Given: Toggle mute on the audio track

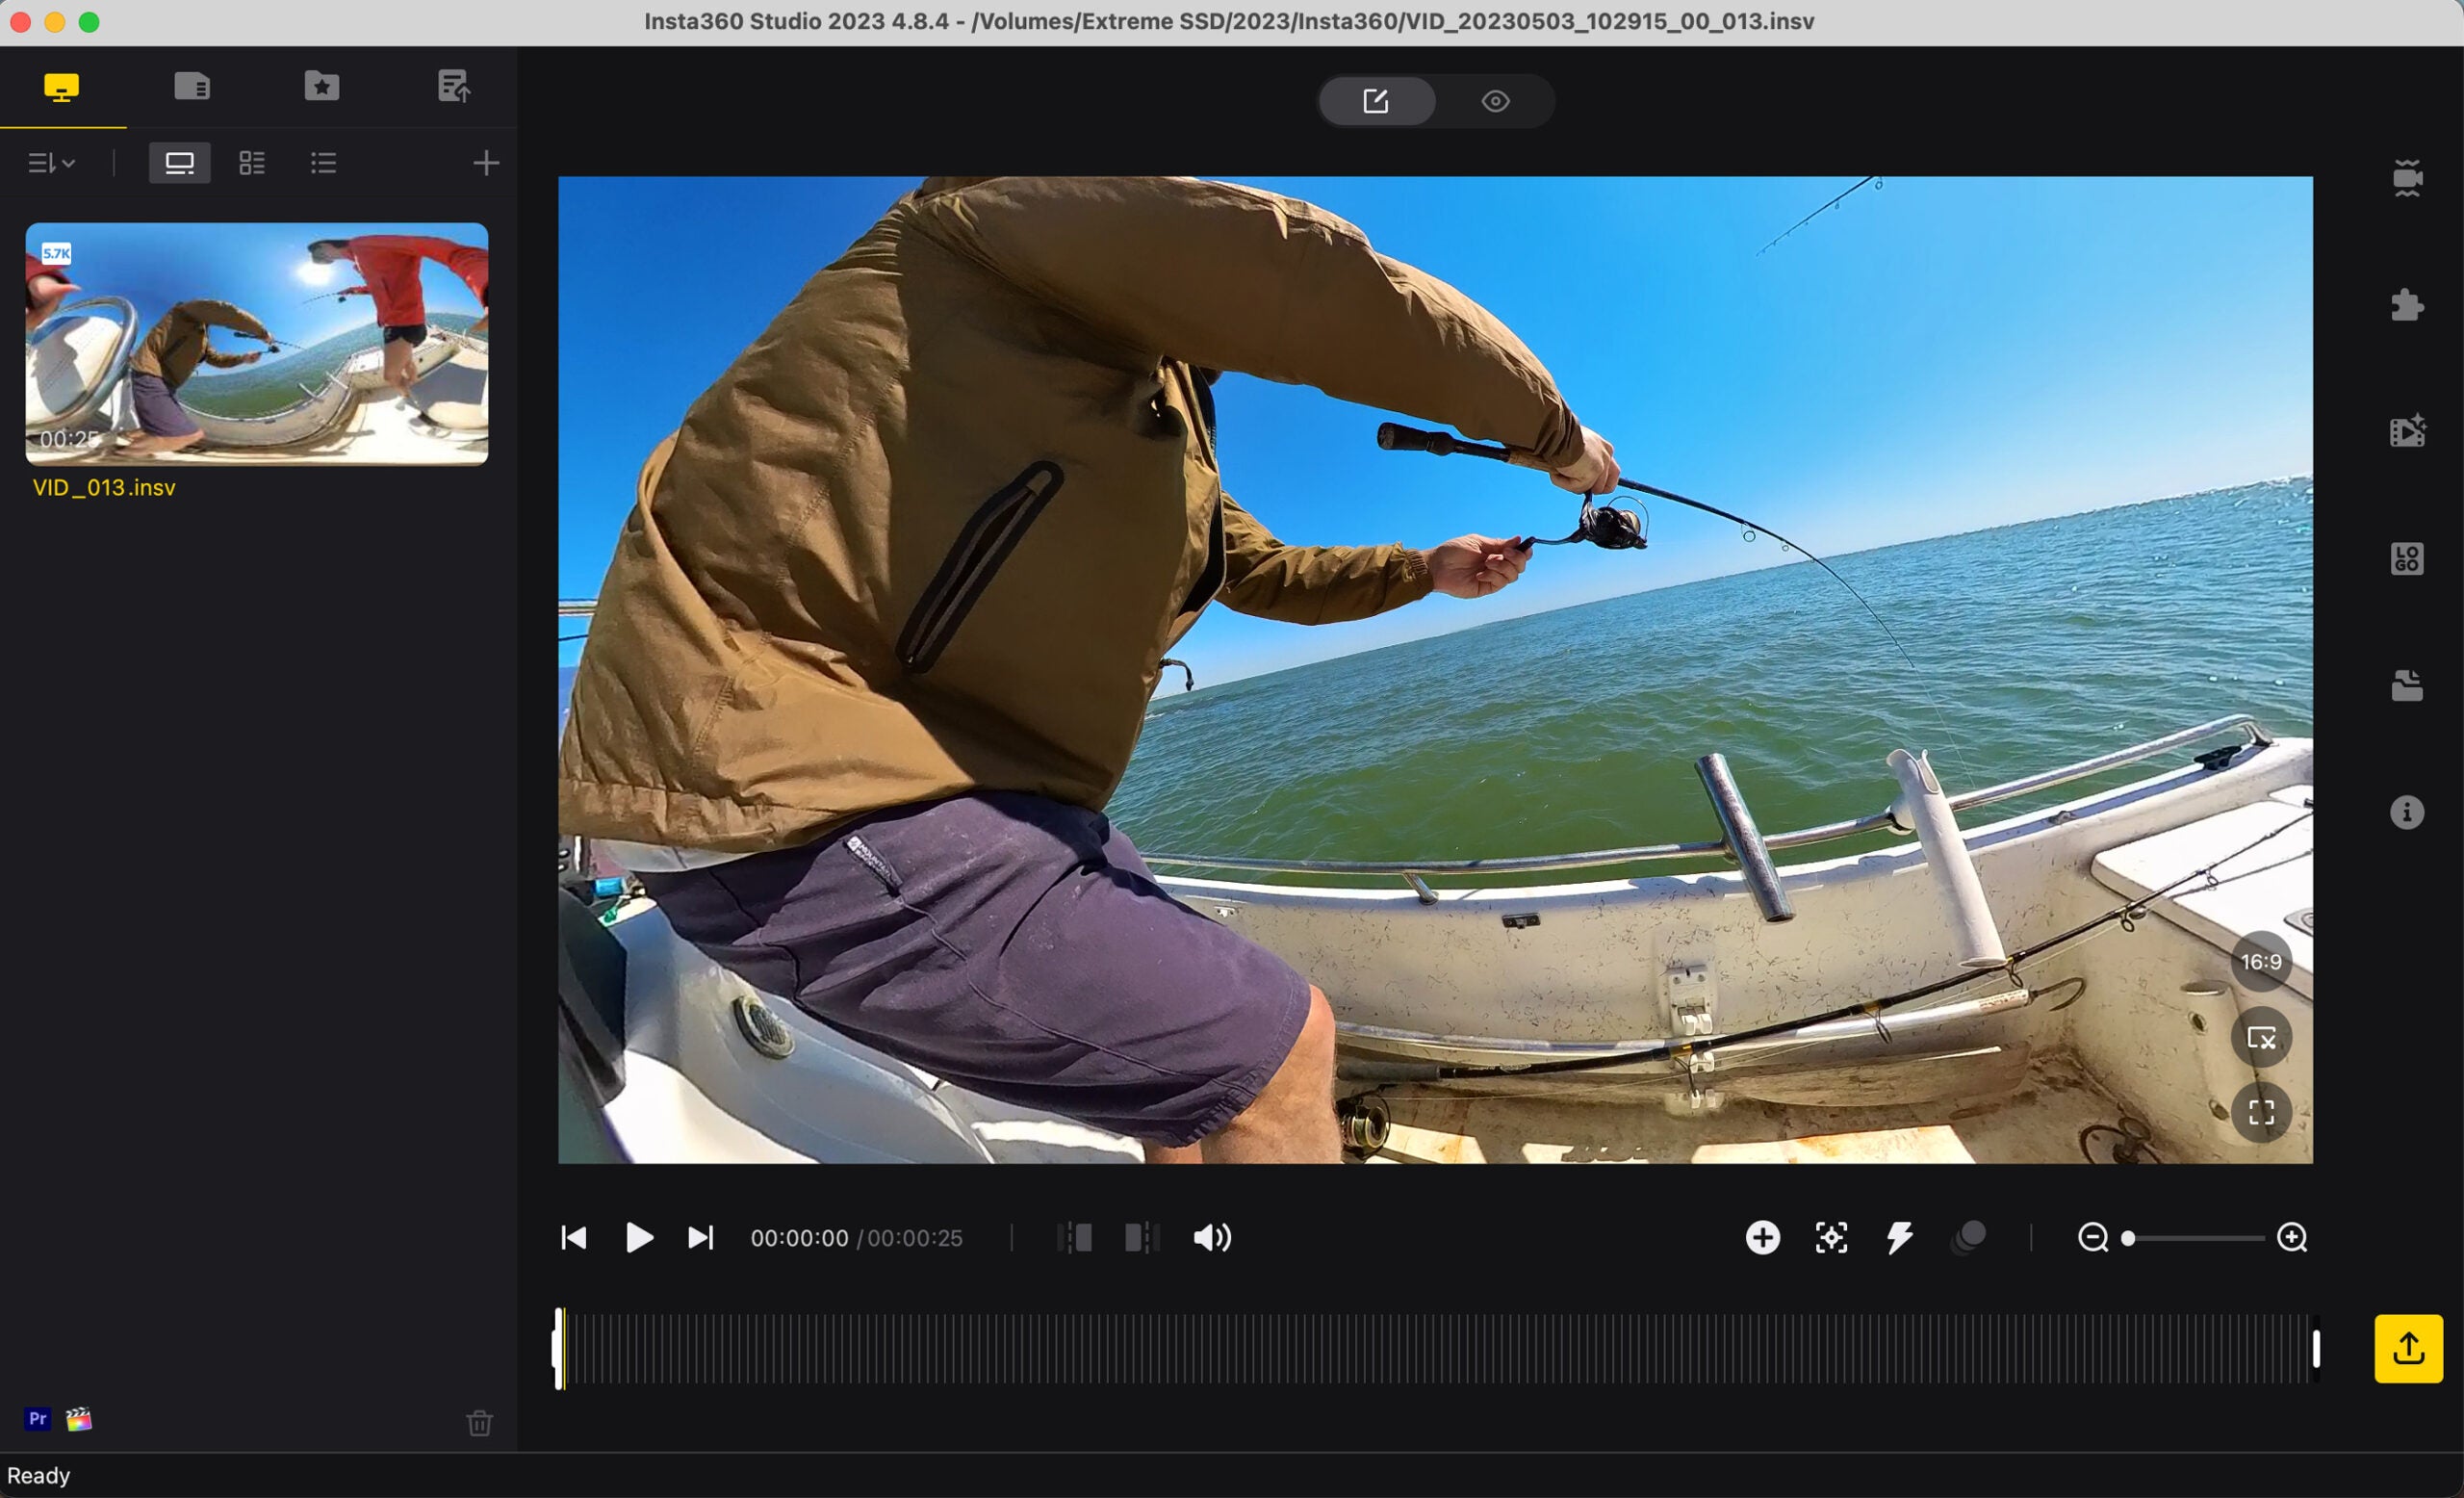Looking at the screenshot, I should pyautogui.click(x=1213, y=1236).
